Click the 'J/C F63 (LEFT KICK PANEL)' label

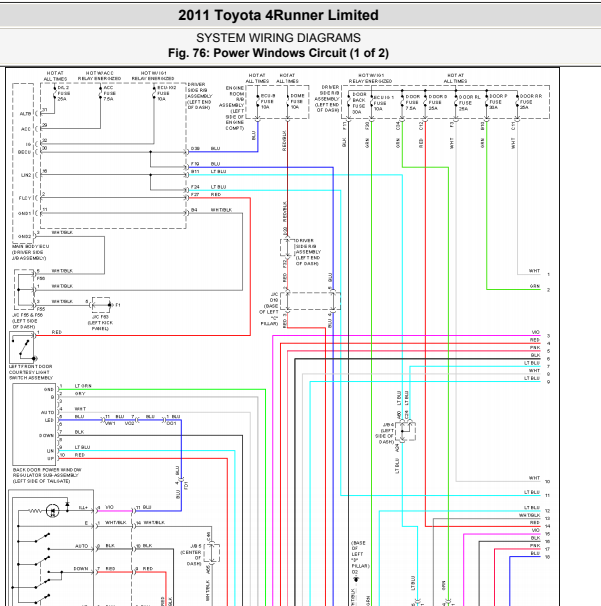pos(100,322)
